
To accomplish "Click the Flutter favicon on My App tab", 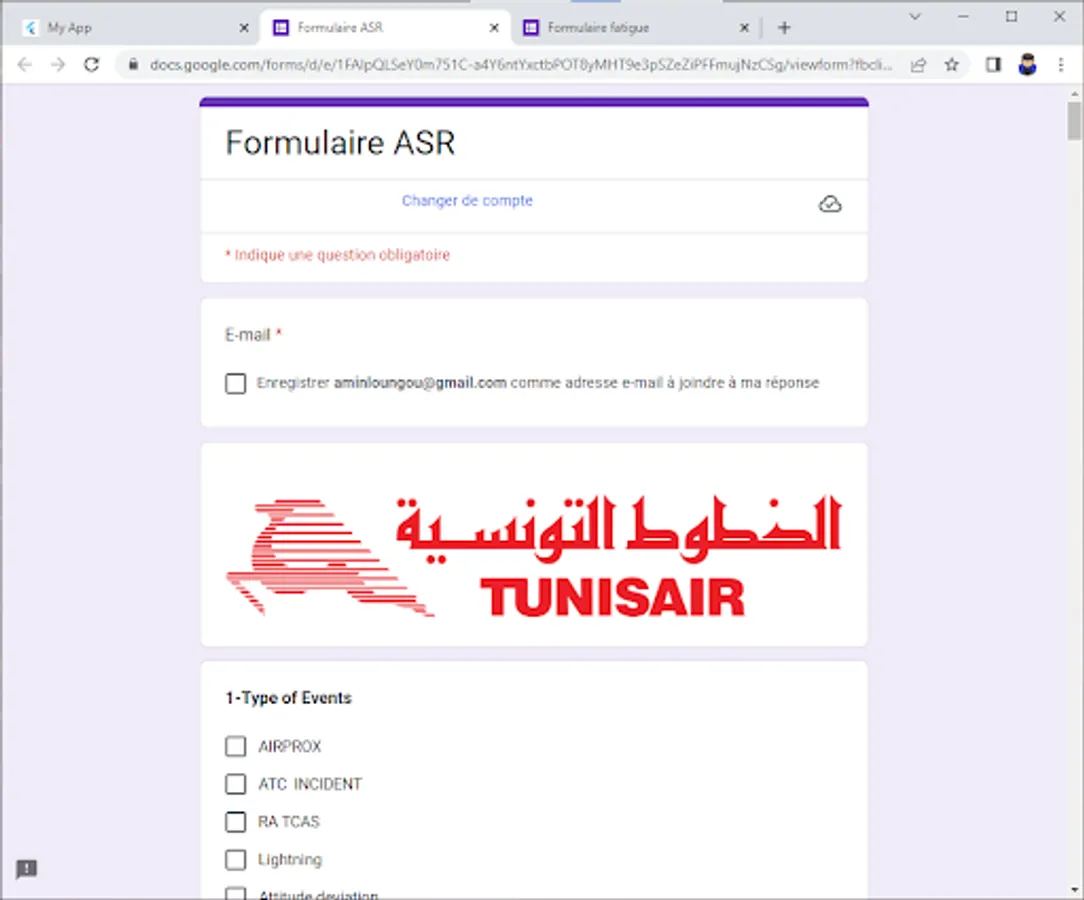I will [30, 28].
